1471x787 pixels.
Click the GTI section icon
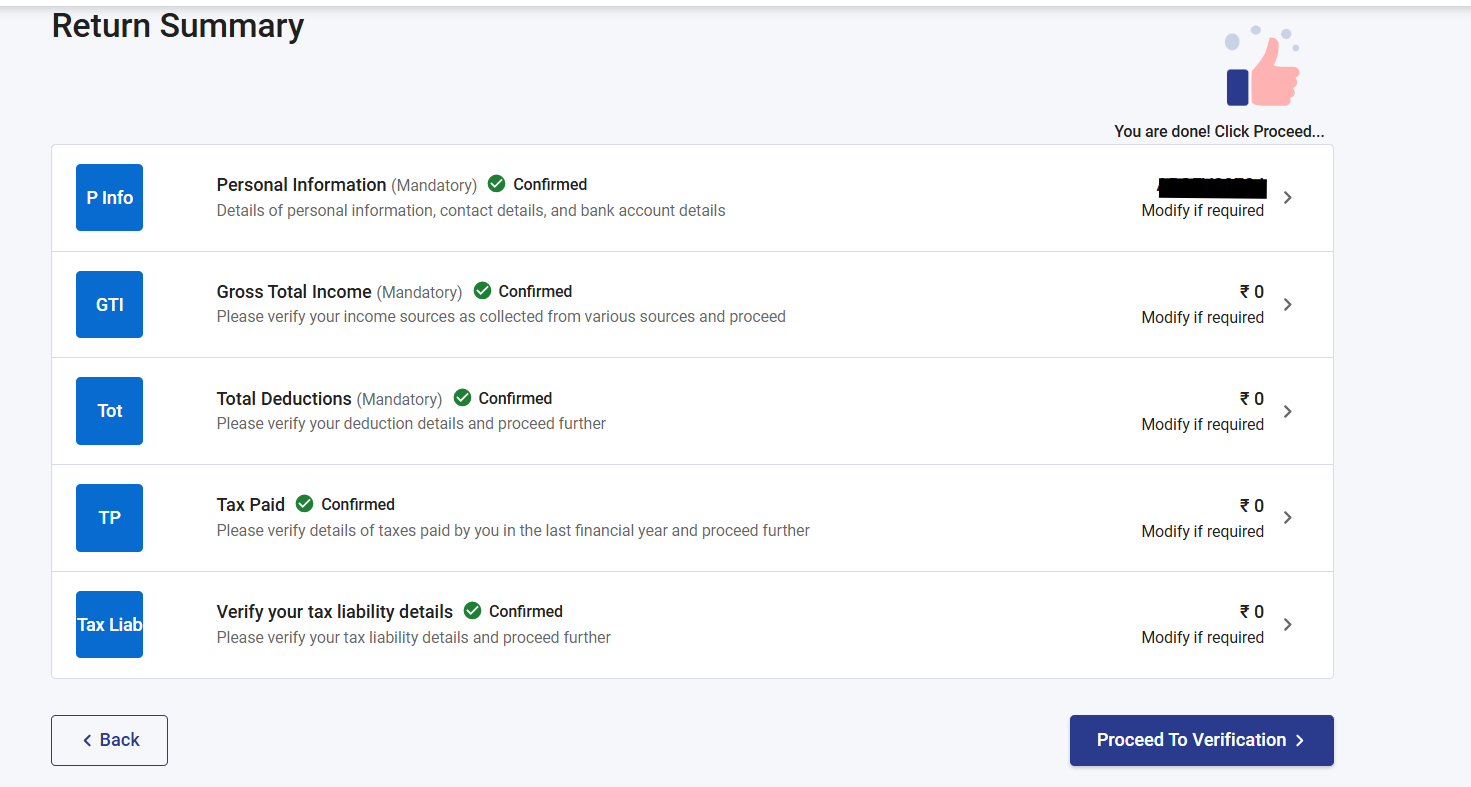109,304
